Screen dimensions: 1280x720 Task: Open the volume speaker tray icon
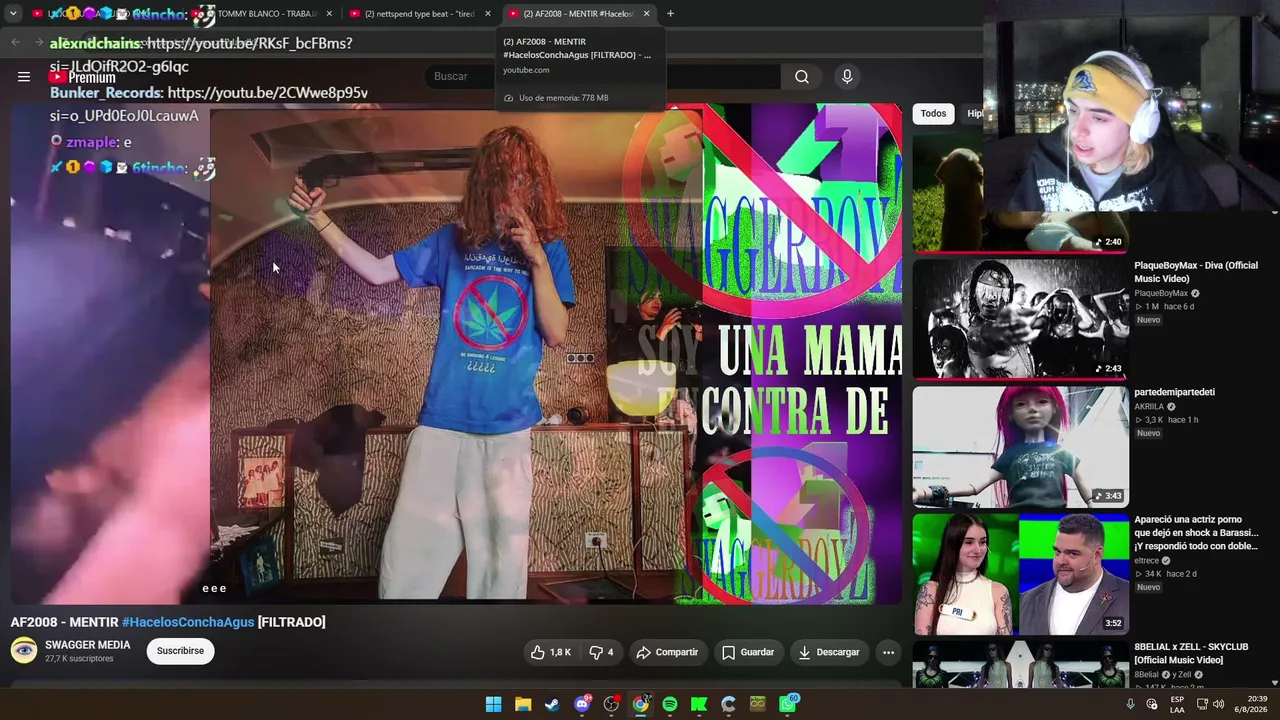click(x=1218, y=704)
